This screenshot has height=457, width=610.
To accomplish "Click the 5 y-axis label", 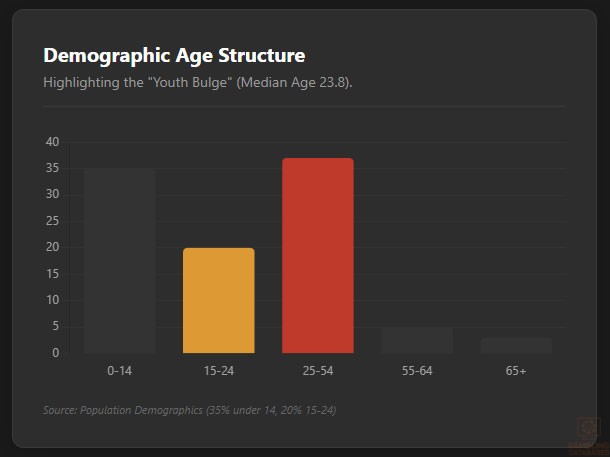I will (56, 326).
